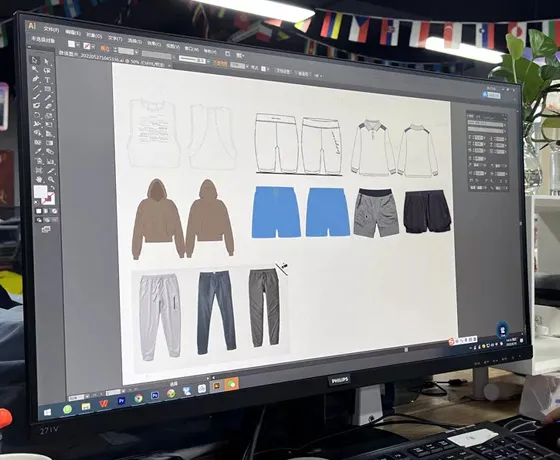
Task: Select the Paintbrush tool
Action: tap(36, 96)
